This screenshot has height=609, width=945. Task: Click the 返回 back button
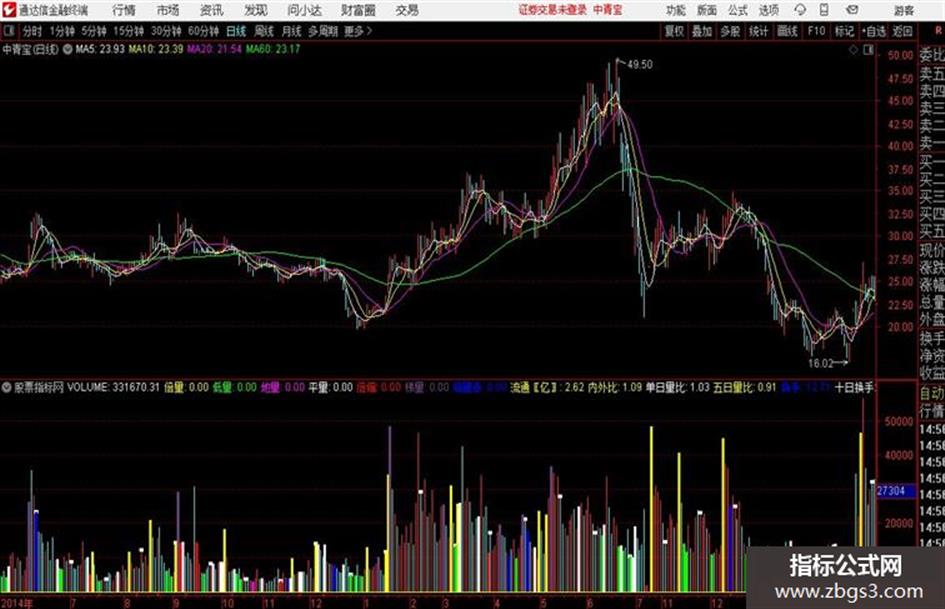coord(902,31)
